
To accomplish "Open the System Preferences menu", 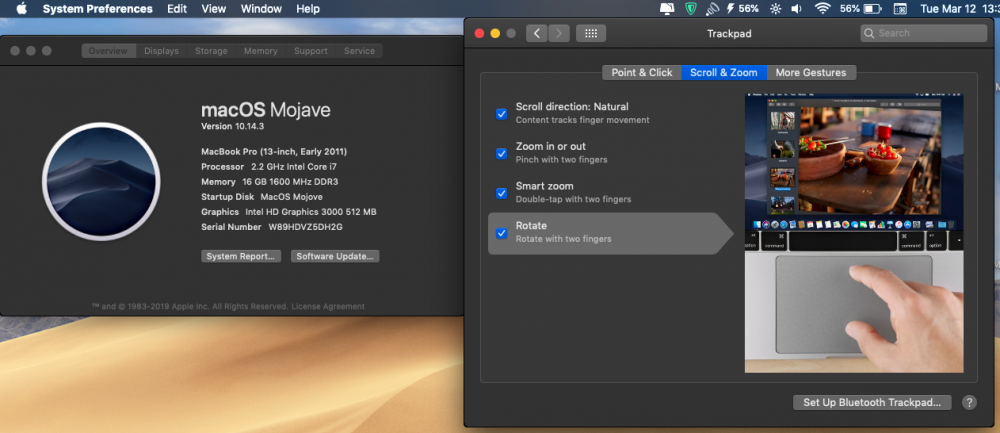I will click(x=98, y=9).
